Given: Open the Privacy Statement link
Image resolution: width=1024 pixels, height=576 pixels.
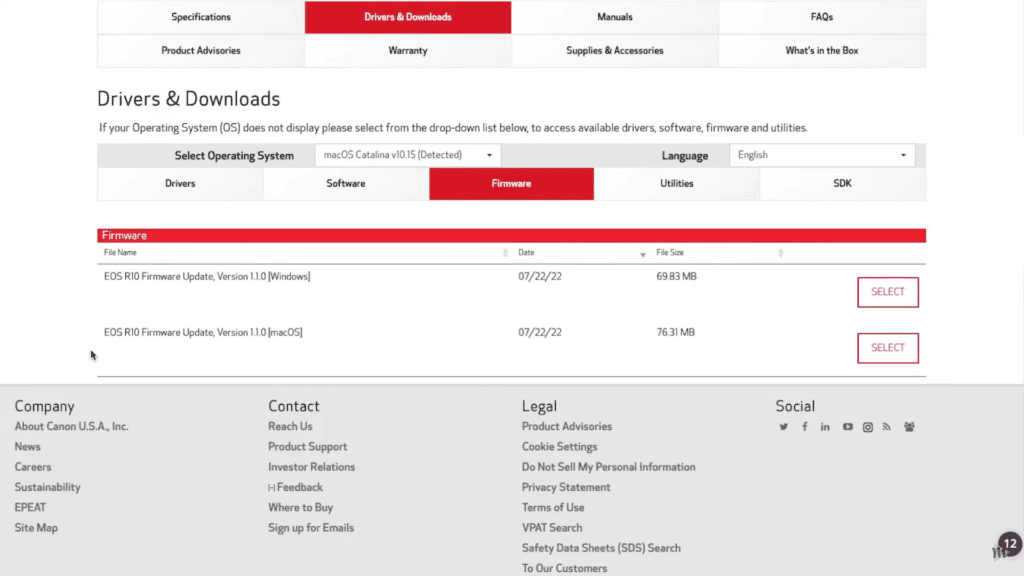Looking at the screenshot, I should 566,487.
